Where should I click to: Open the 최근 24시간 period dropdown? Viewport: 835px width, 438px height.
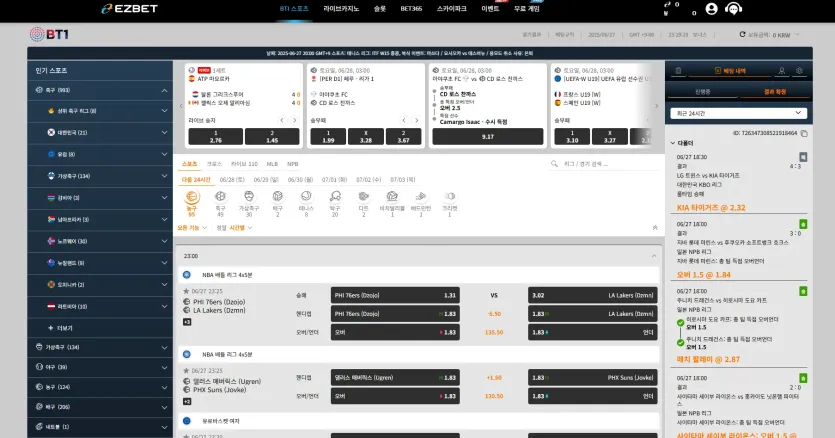738,113
